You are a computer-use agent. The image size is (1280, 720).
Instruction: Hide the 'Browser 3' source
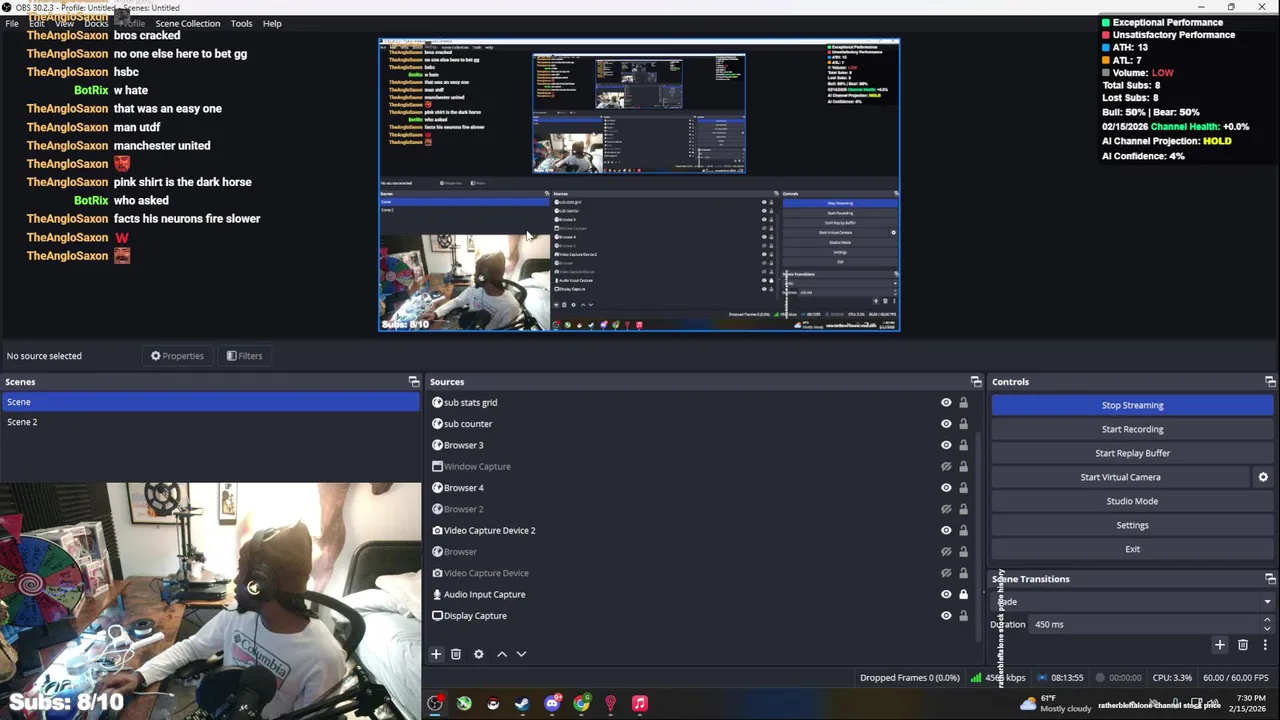(x=946, y=445)
